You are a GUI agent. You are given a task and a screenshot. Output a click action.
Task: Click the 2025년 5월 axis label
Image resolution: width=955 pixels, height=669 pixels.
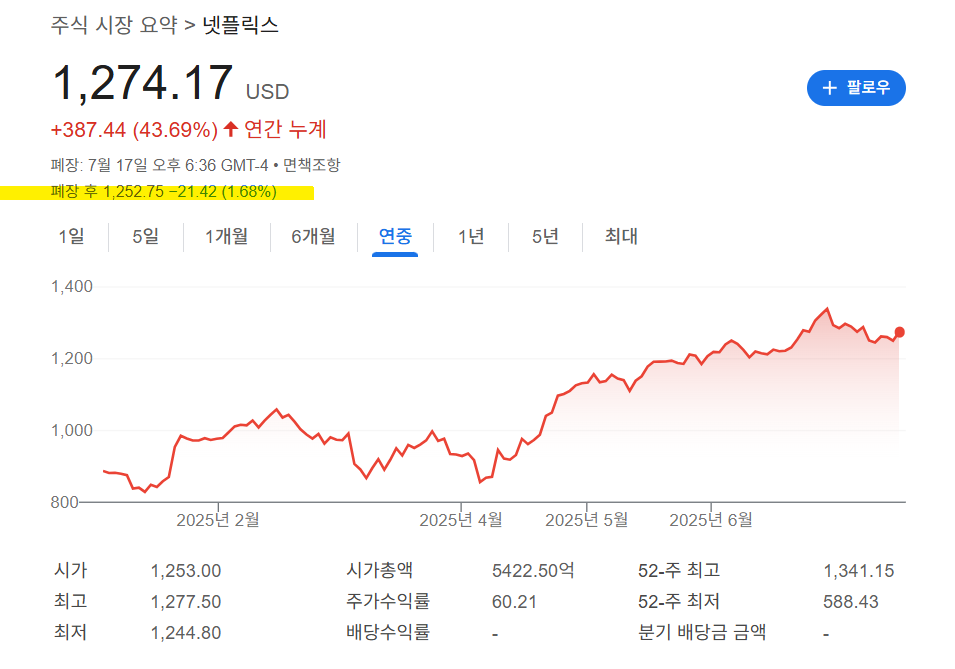[587, 520]
